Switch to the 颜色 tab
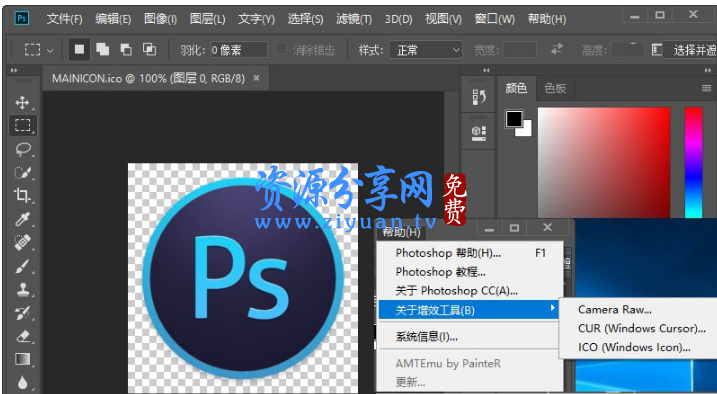717x394 pixels. point(516,88)
